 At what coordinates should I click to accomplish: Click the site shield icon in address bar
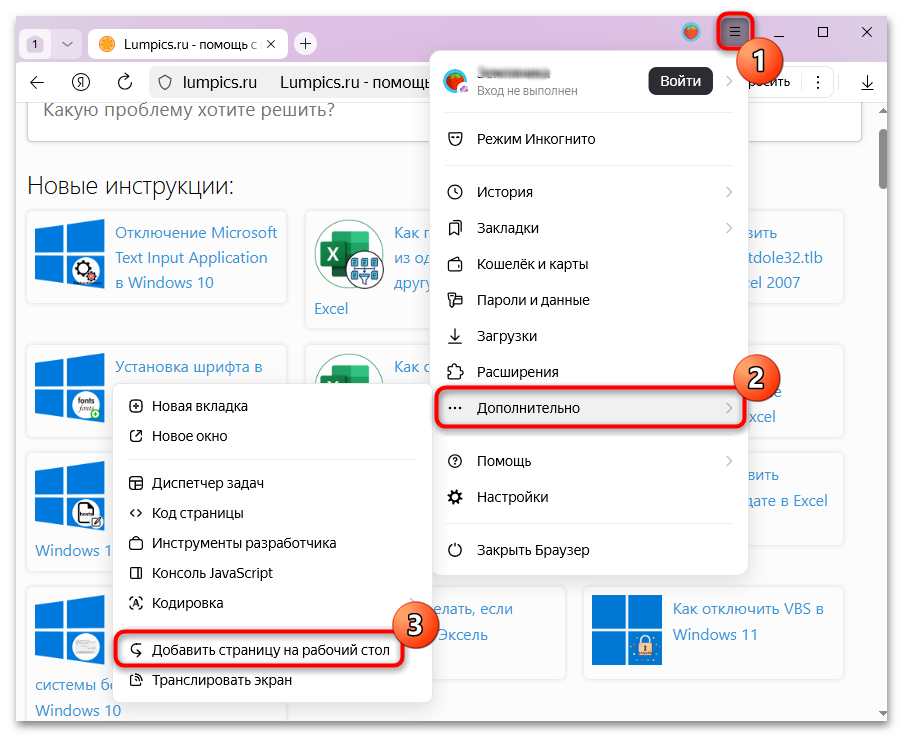(163, 82)
